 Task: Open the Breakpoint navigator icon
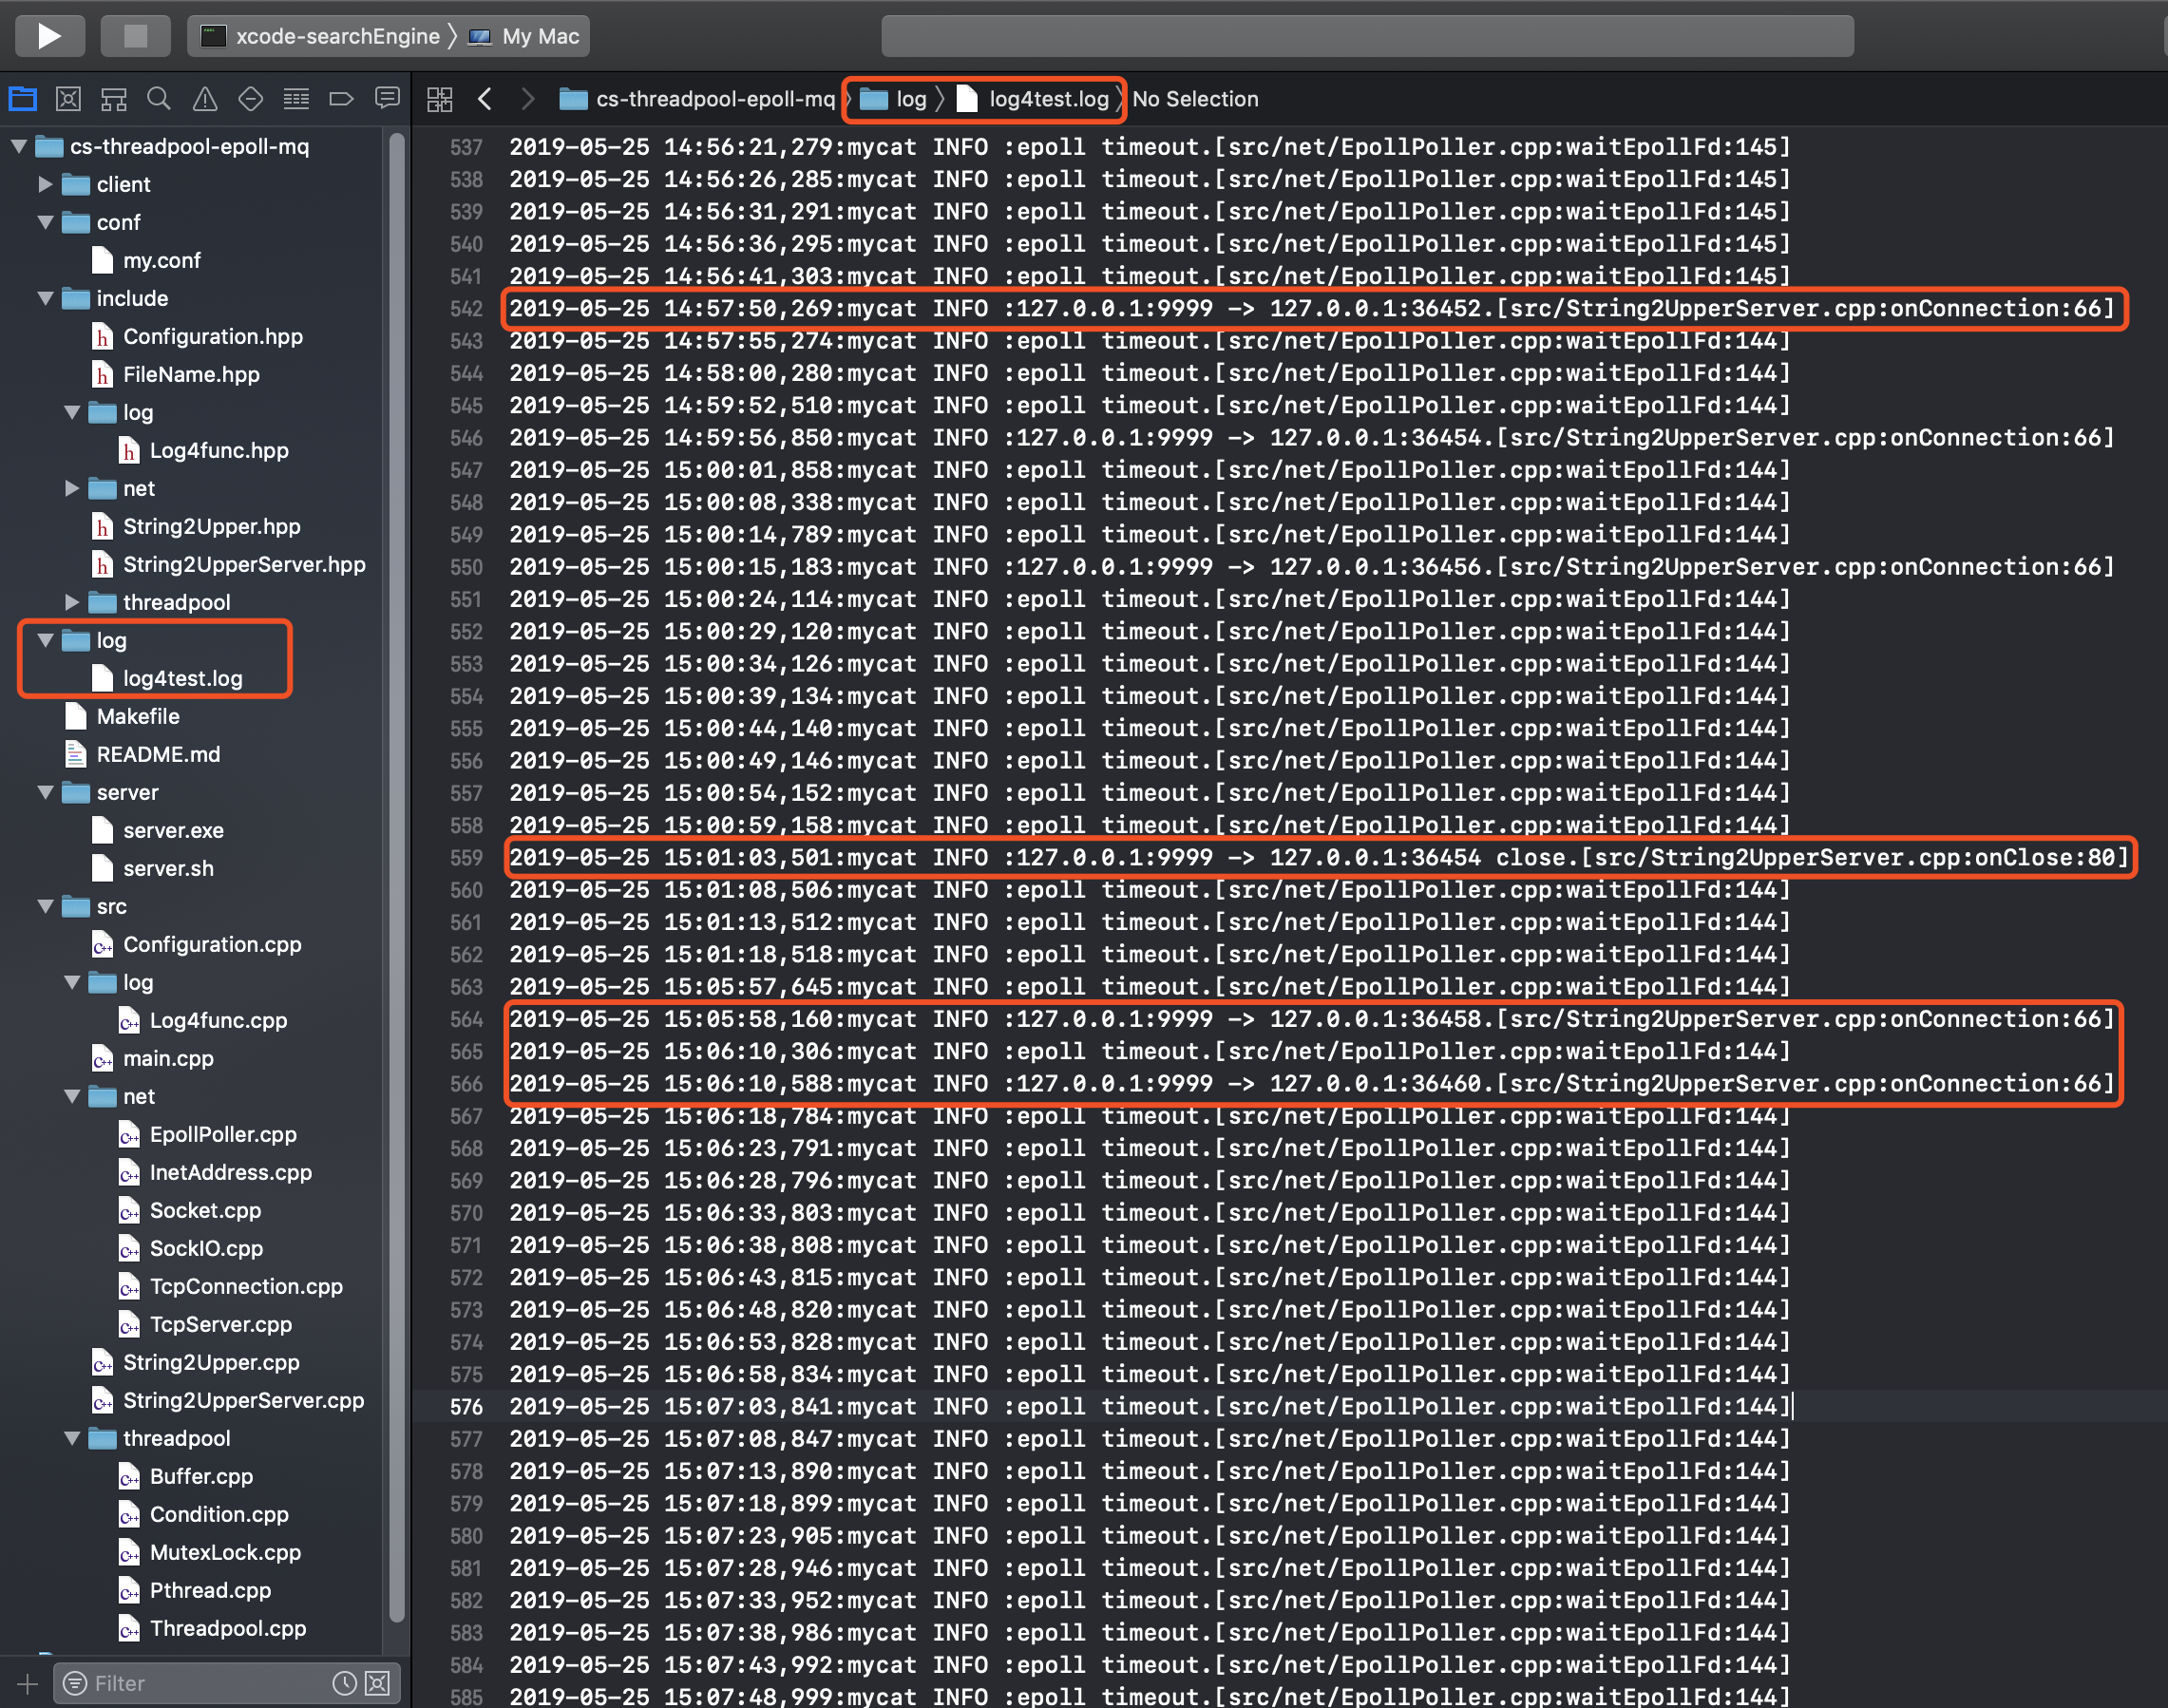pos(341,98)
